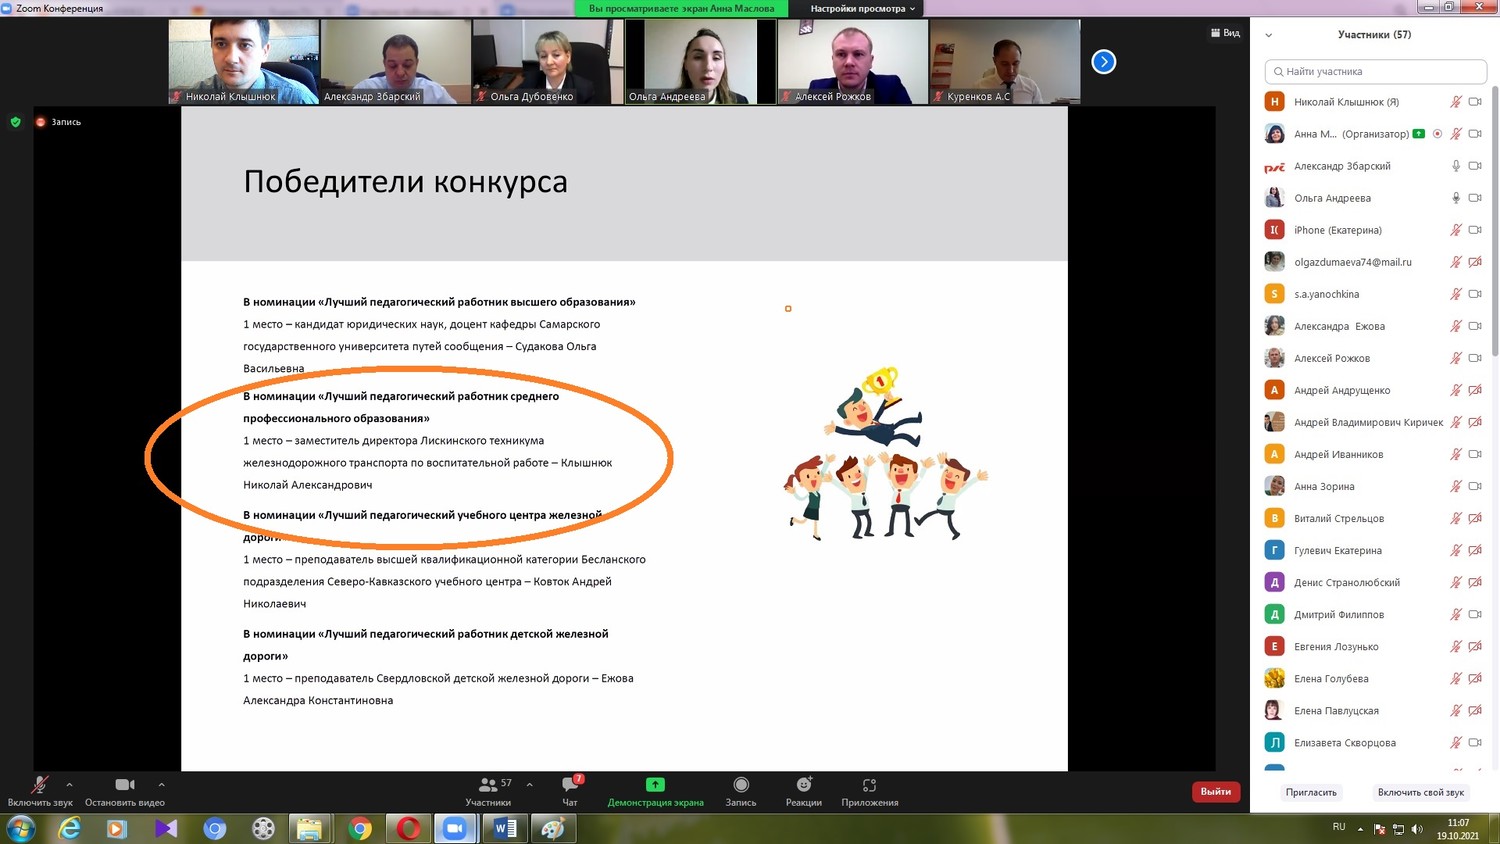Toggle camera icon in Александра Ежова row
Screen dimensions: 1500x844
point(1475,326)
